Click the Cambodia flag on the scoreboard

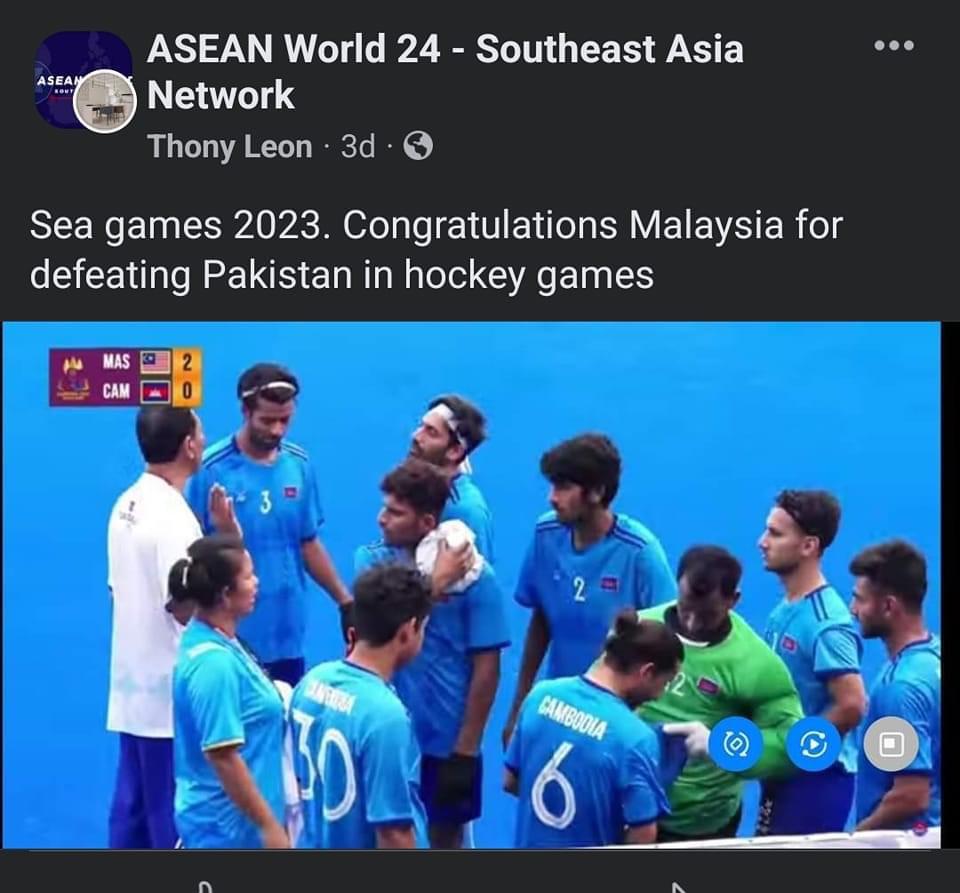coord(156,392)
